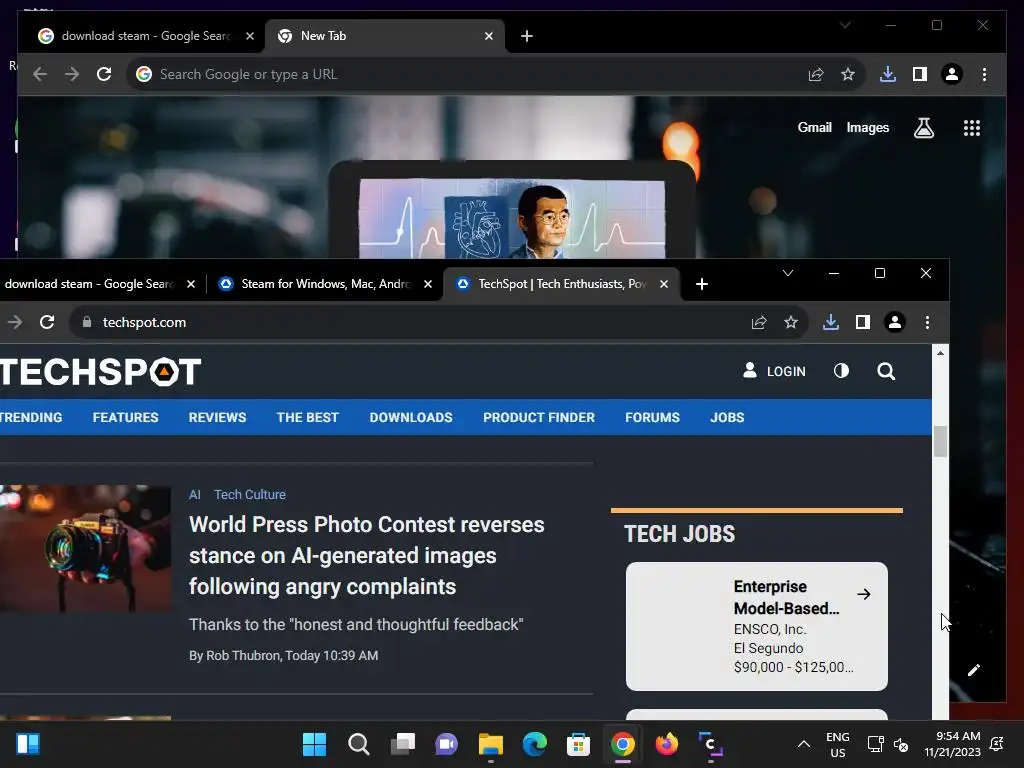This screenshot has height=768, width=1024.
Task: Click the TechSpot page scrollbar thumb
Action: pyautogui.click(x=940, y=441)
